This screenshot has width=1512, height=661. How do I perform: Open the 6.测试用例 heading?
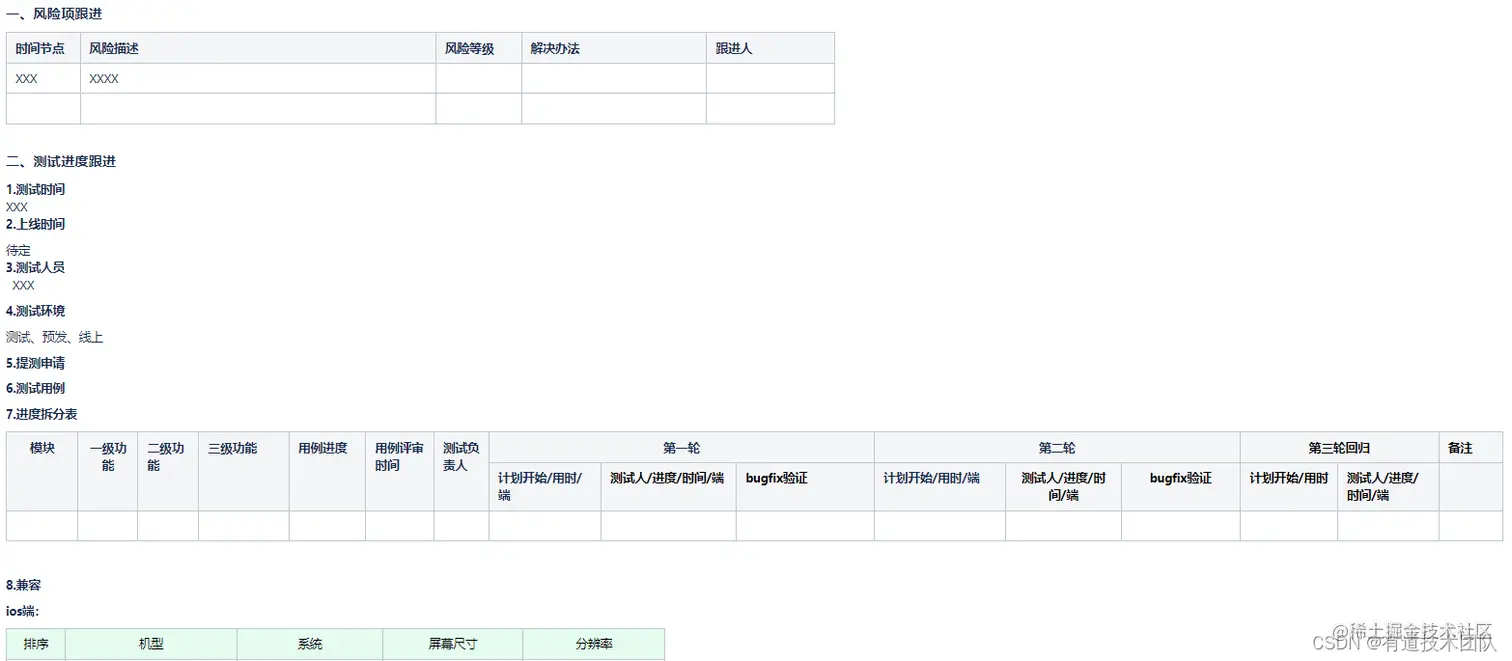point(35,388)
